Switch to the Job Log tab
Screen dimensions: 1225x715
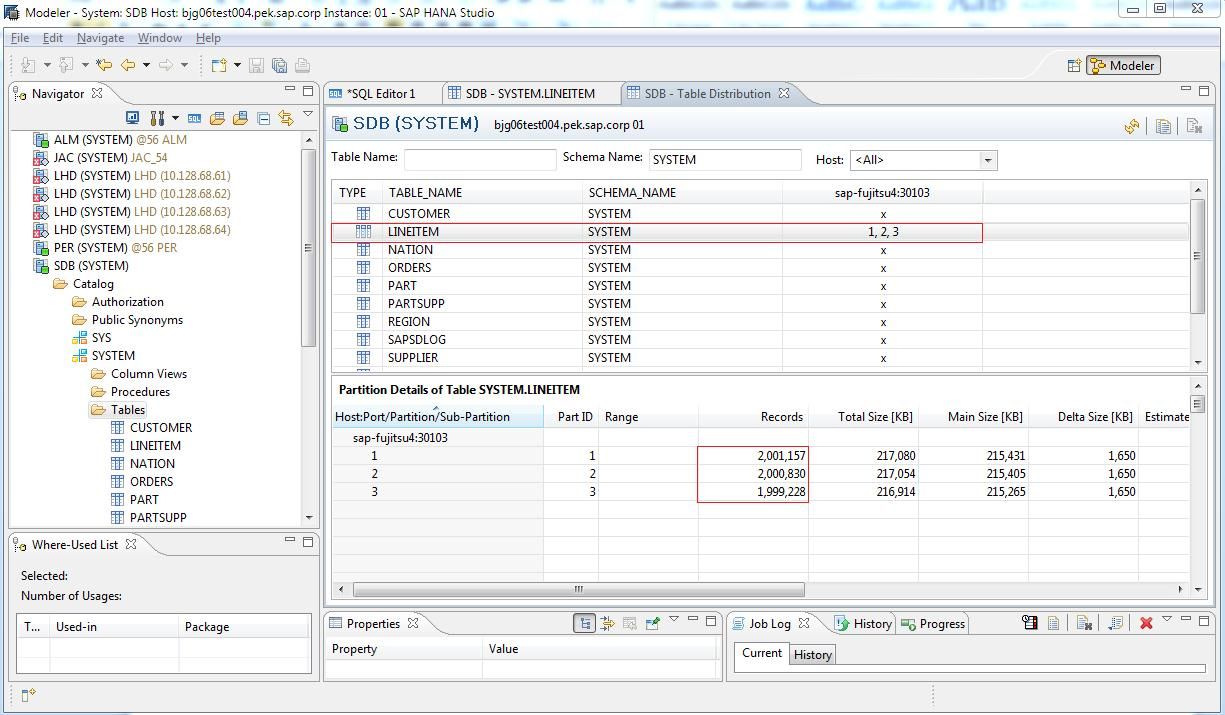point(769,623)
